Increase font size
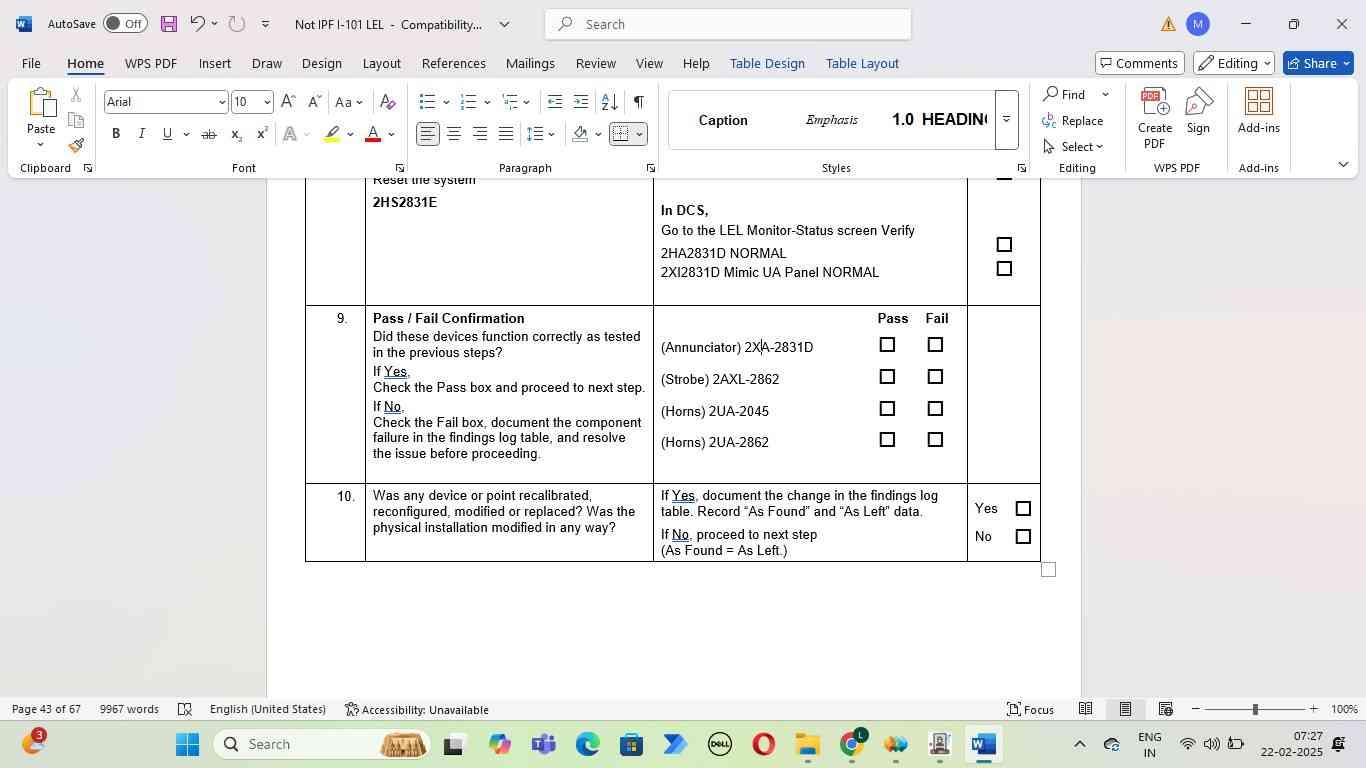1366x768 pixels. [288, 102]
